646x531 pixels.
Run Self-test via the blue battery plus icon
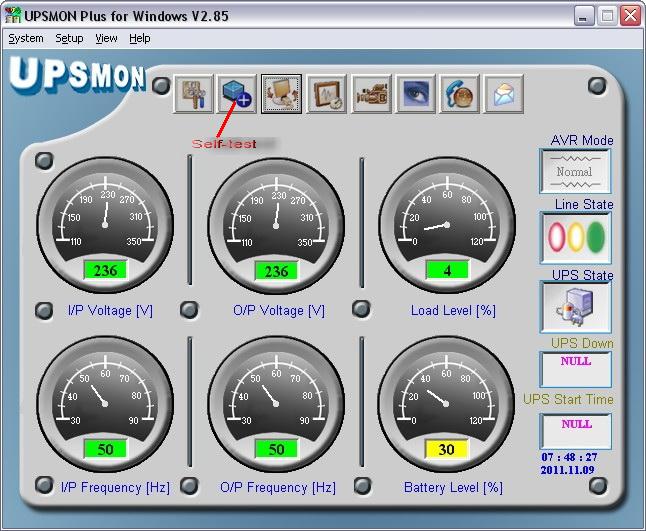(237, 94)
